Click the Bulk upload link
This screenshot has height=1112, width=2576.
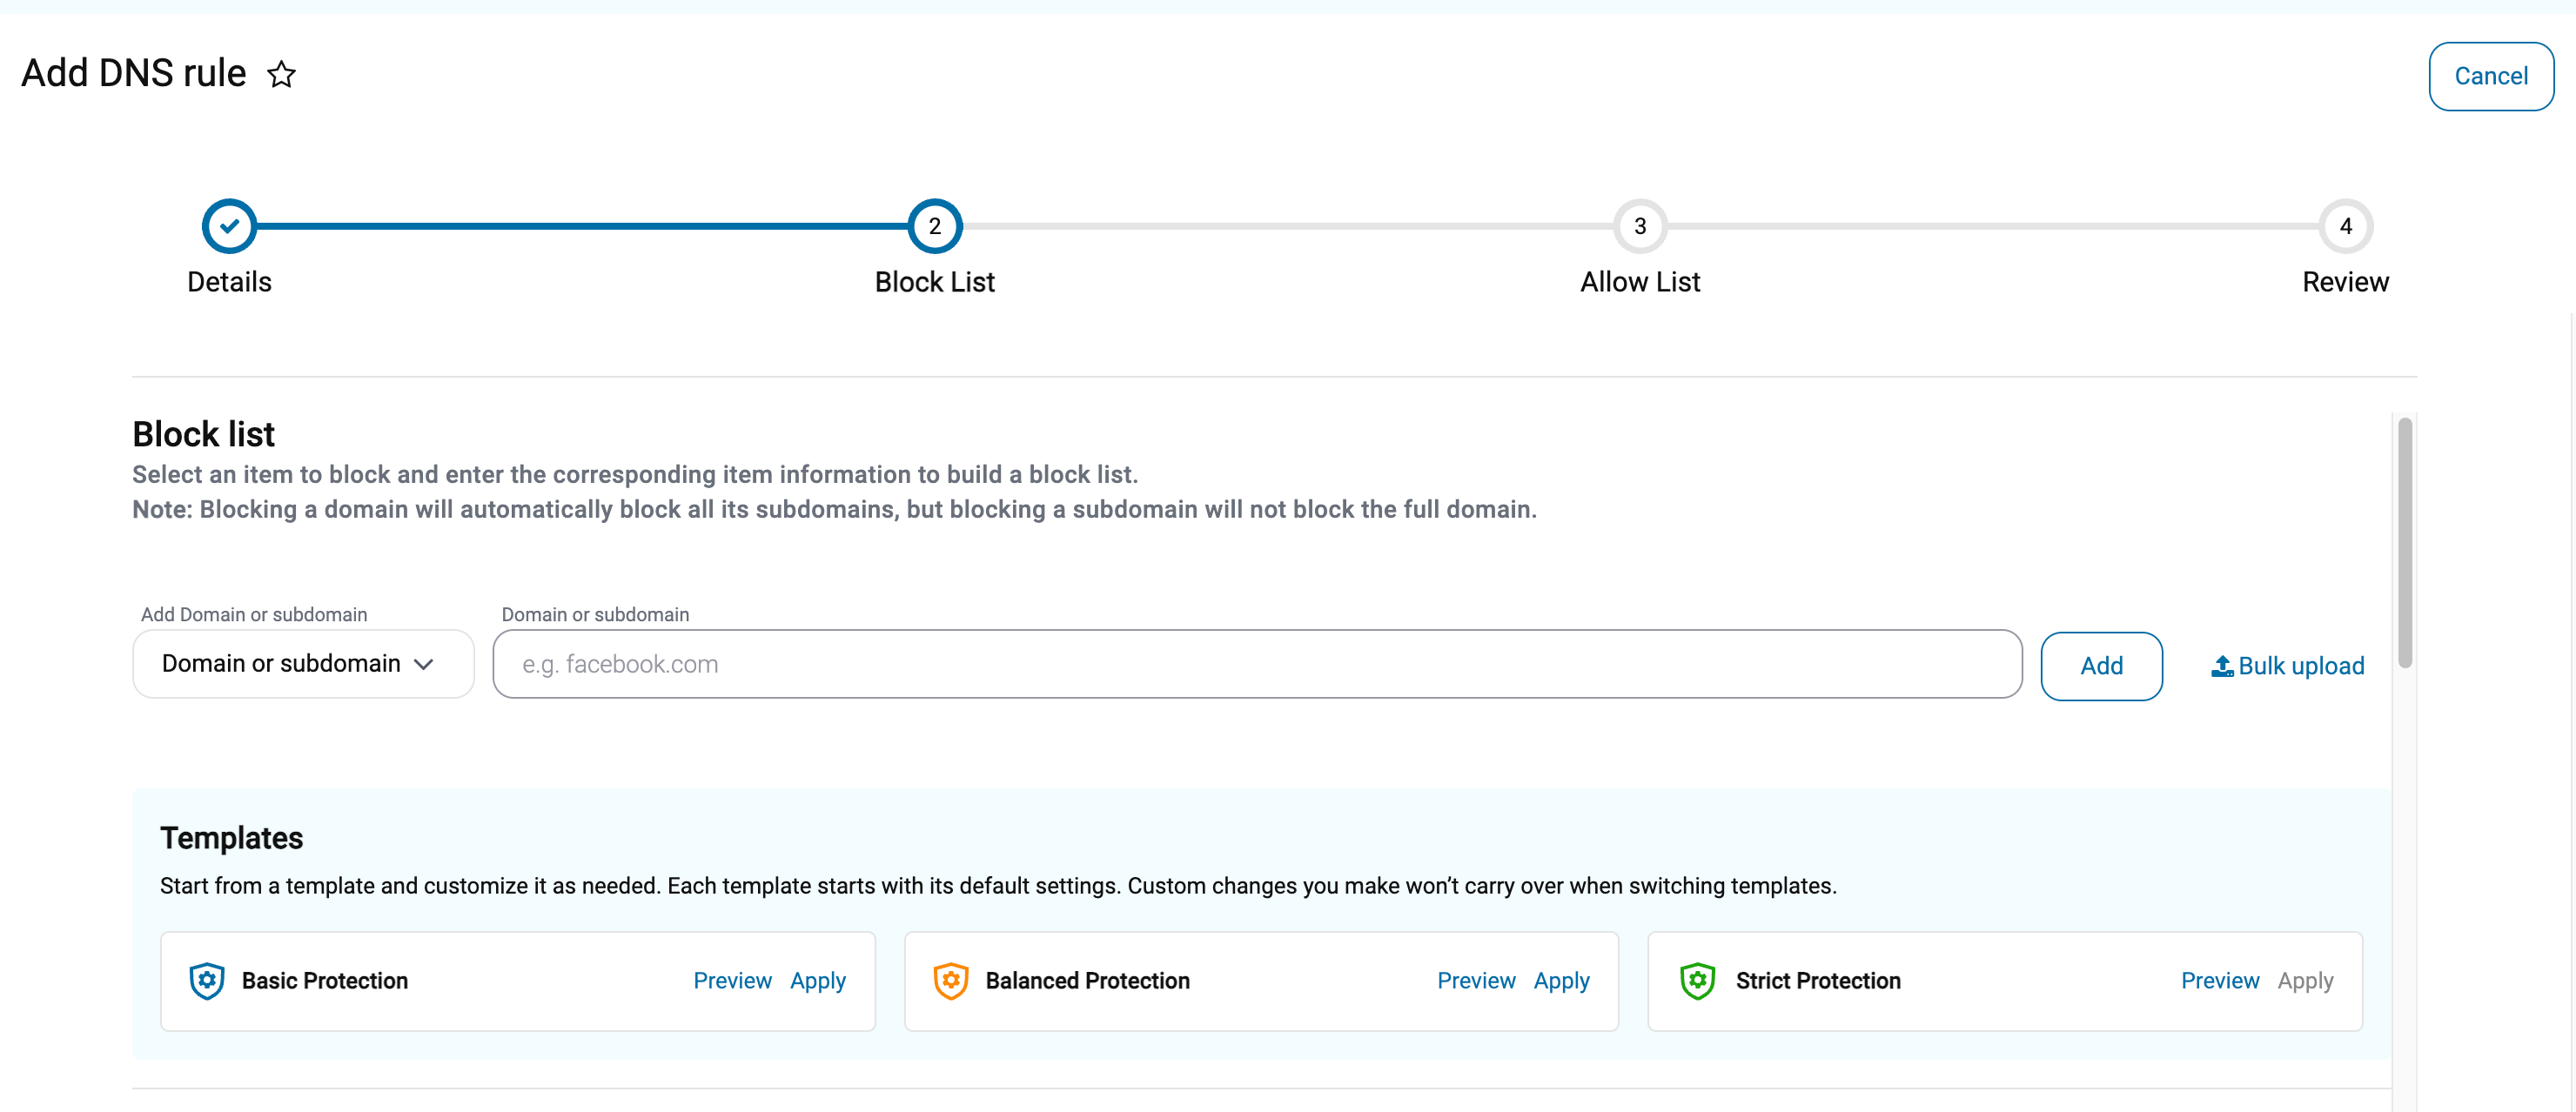tap(2287, 666)
